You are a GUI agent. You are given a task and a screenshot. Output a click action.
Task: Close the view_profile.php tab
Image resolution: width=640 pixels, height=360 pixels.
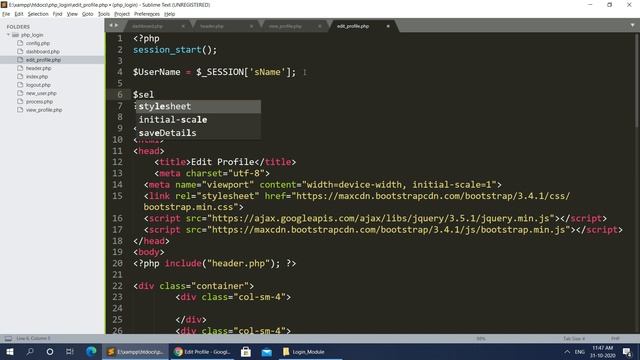(x=320, y=26)
